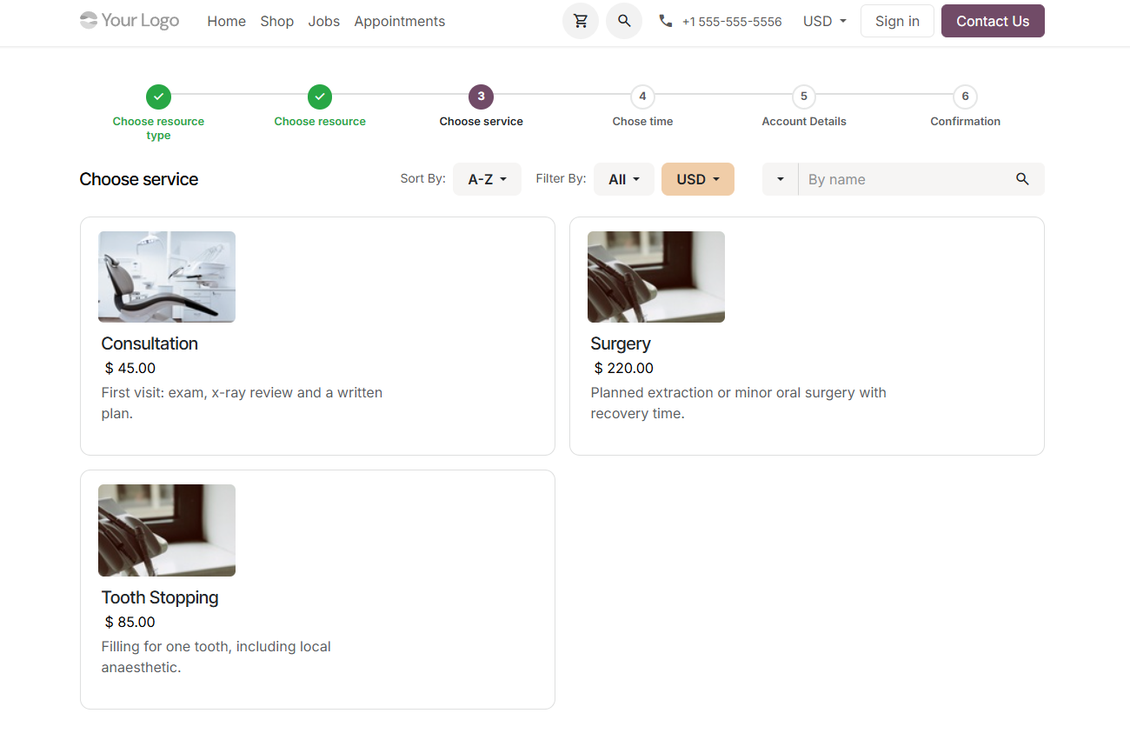The width and height of the screenshot is (1130, 740).
Task: Click completed step check for Choose resource type
Action: click(159, 97)
